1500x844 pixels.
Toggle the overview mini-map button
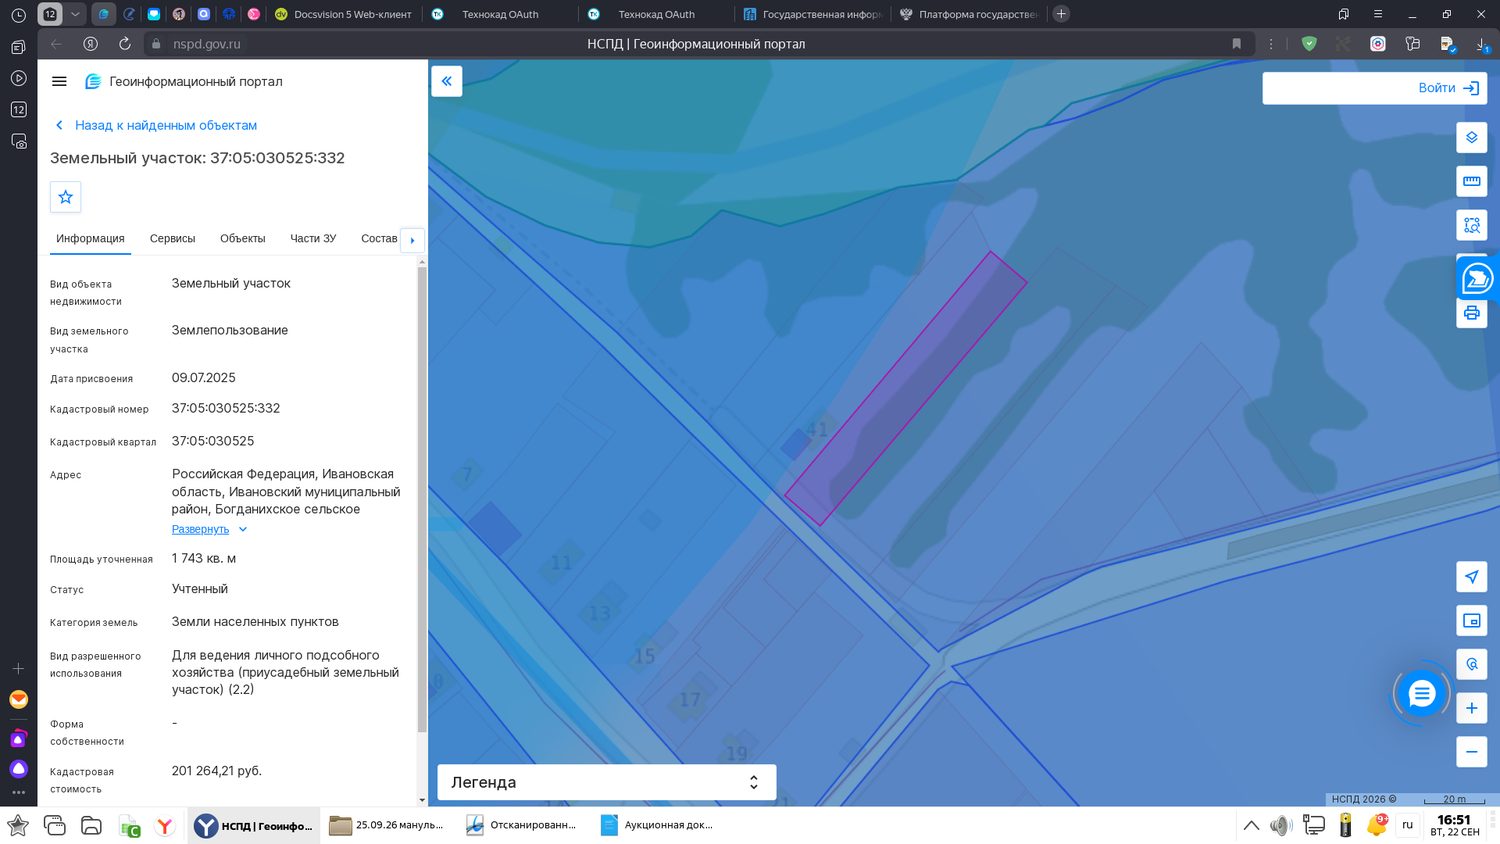(x=1471, y=621)
